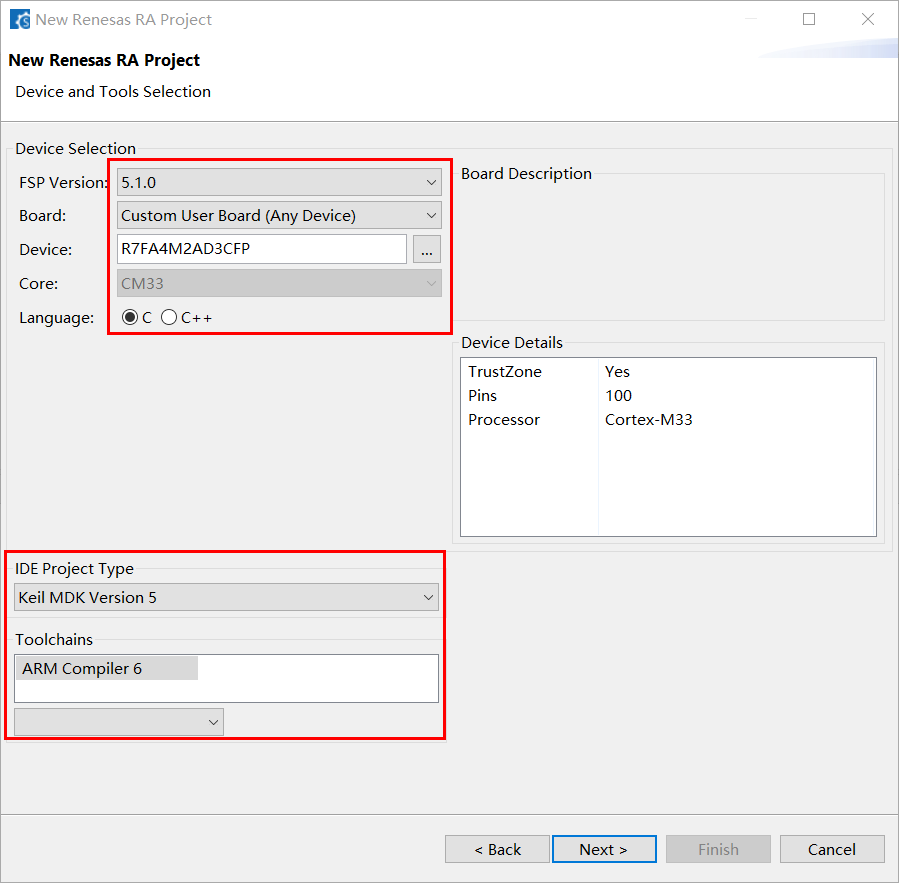
Task: Click the greyed-out Core CM33 dropdown
Action: click(279, 283)
